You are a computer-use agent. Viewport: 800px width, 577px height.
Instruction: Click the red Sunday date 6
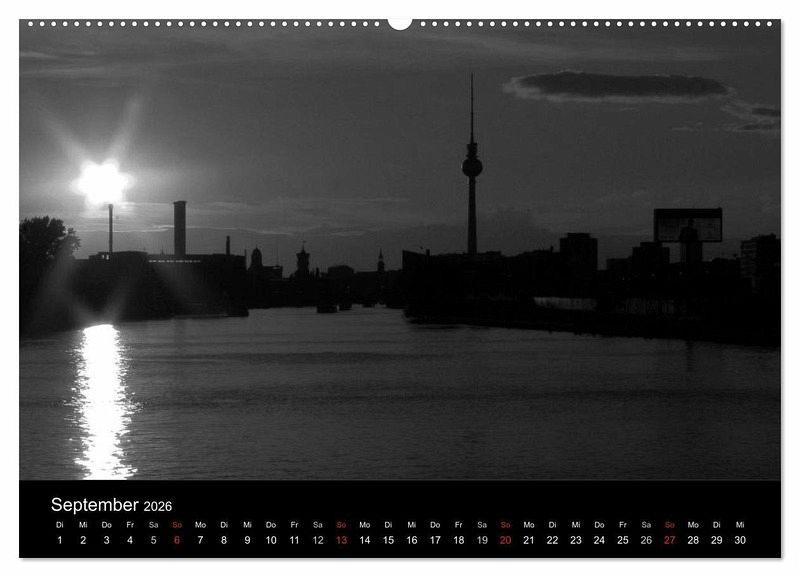click(177, 540)
